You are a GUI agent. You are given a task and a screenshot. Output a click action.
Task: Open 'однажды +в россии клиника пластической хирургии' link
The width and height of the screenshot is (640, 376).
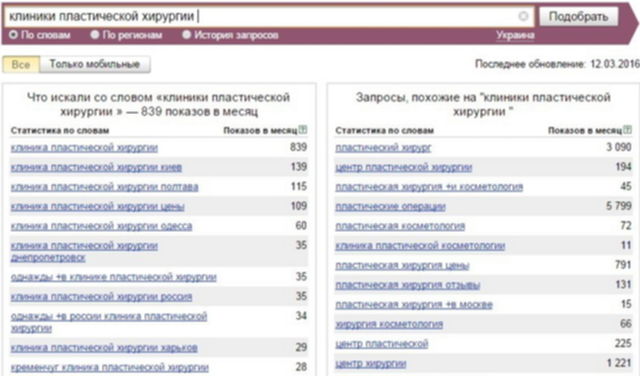point(109,322)
